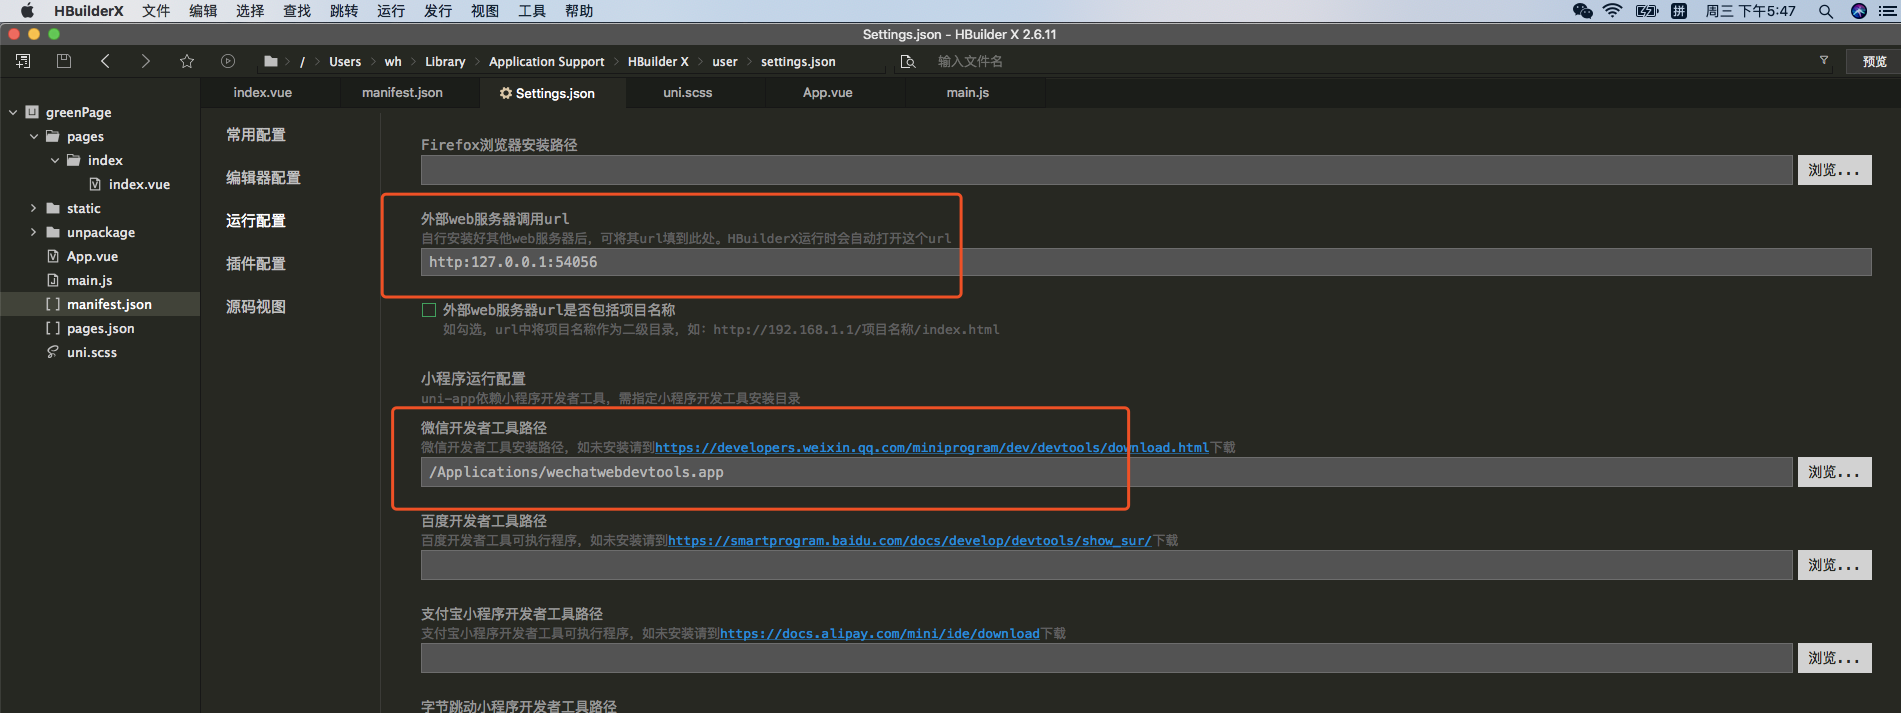Click the 预览 preview button
This screenshot has width=1901, height=713.
[1874, 61]
